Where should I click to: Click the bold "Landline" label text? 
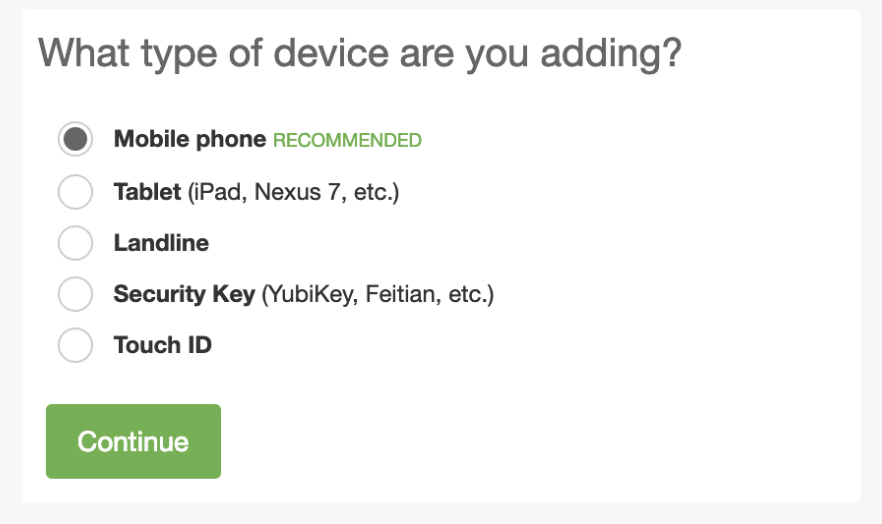161,243
